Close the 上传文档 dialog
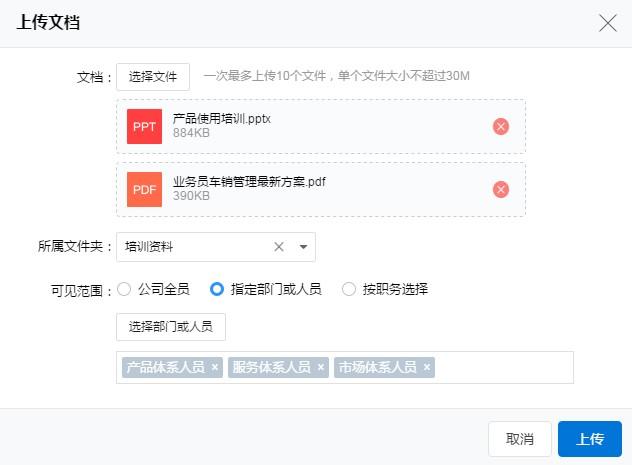The height and width of the screenshot is (465, 632). pos(607,23)
